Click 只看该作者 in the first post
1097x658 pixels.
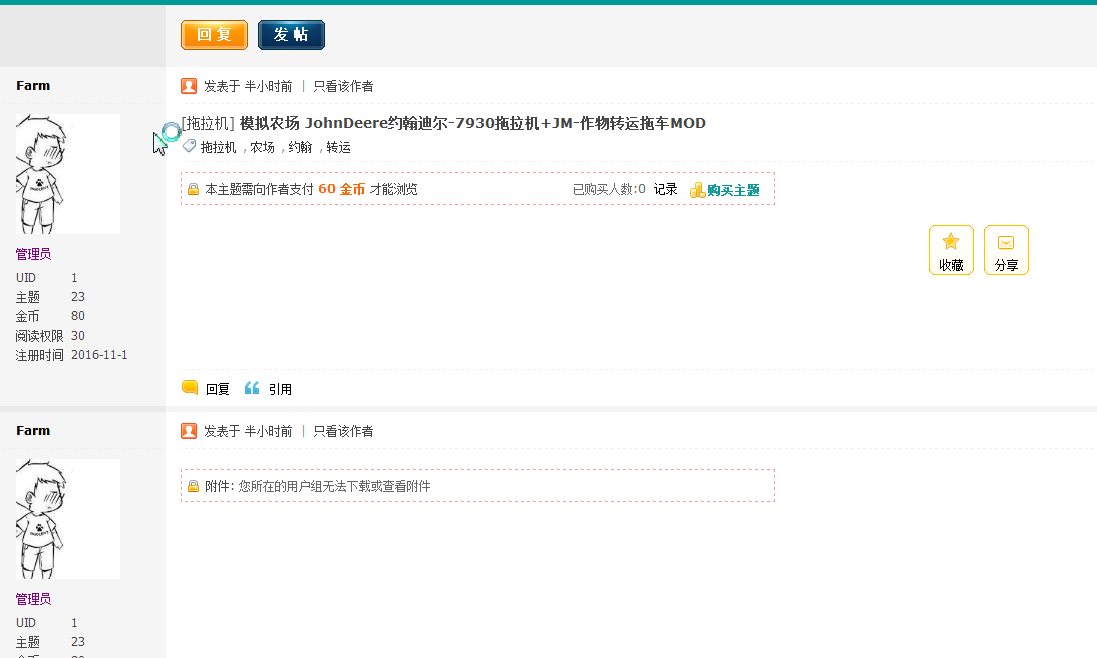pyautogui.click(x=343, y=87)
